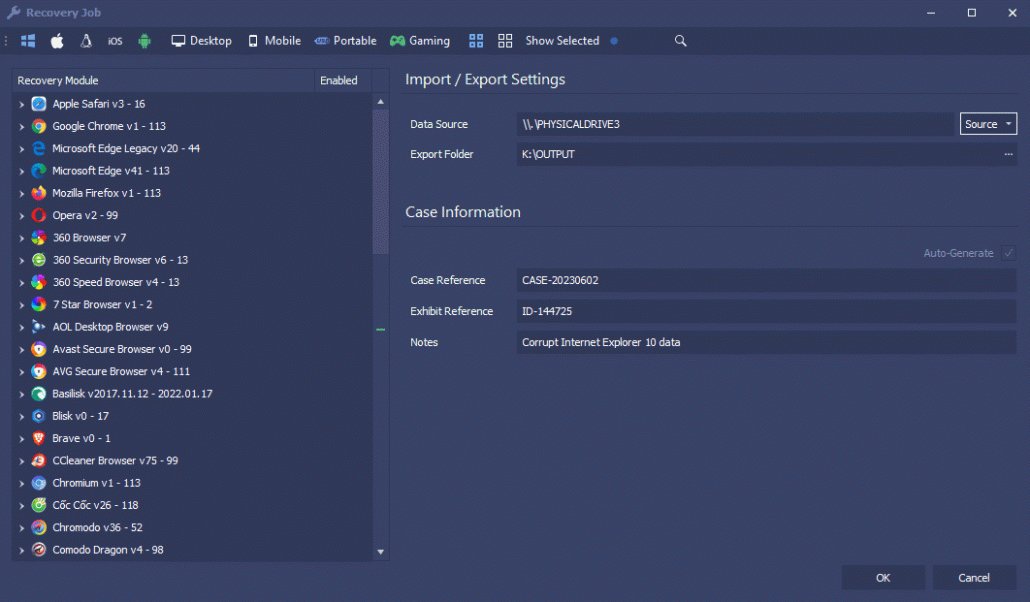
Task: Click the AOL Desktop Browser icon
Action: (x=39, y=327)
